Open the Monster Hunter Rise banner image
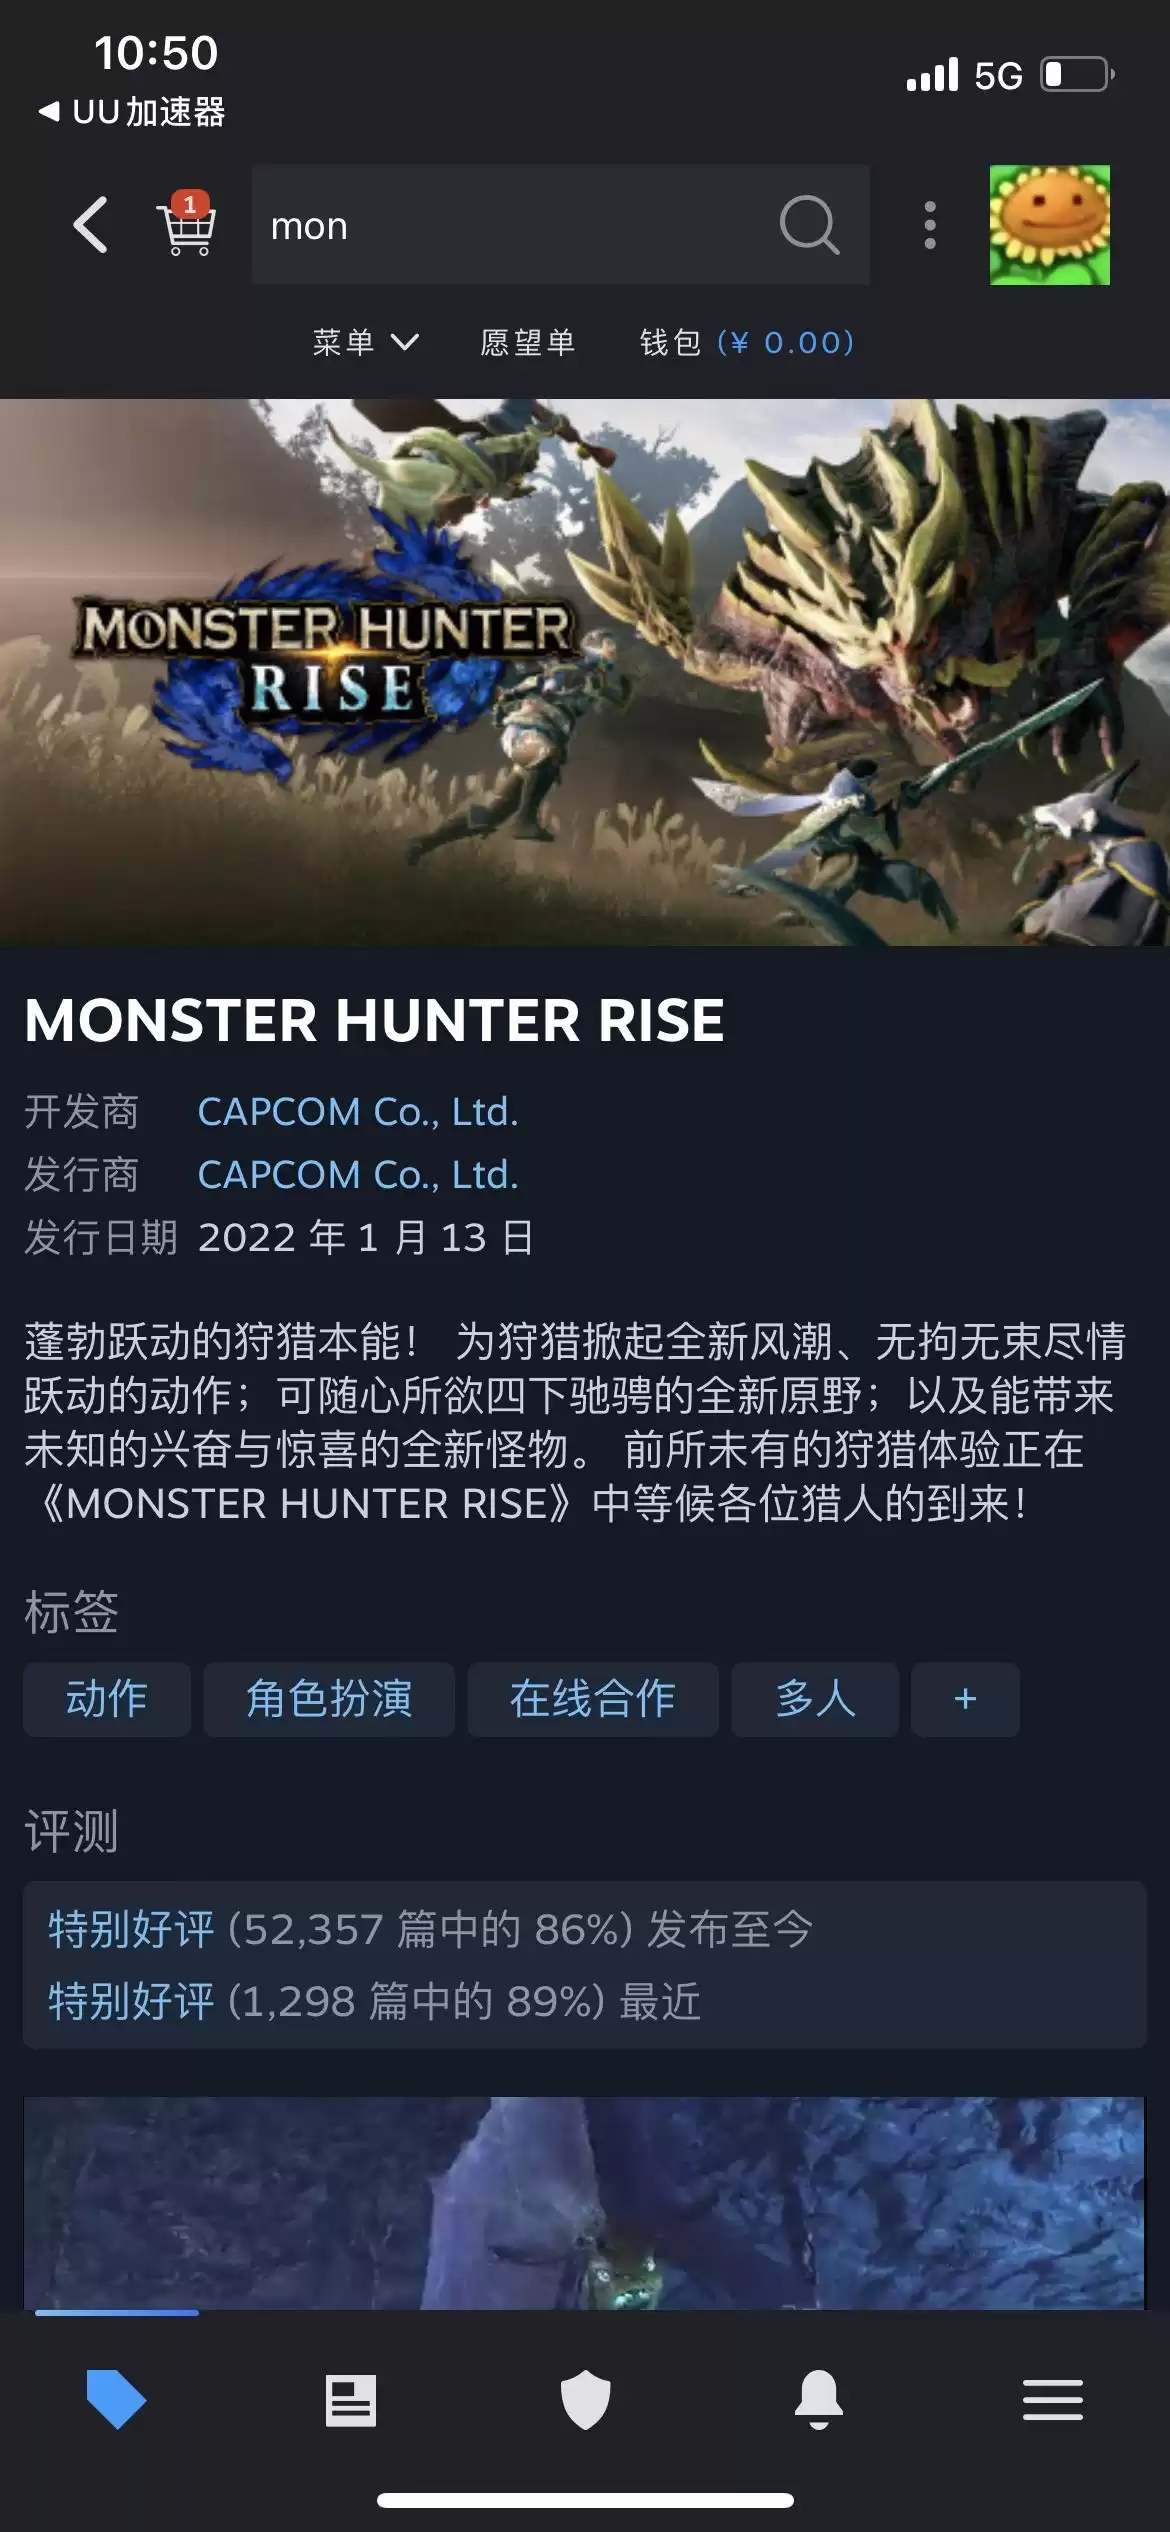Screen dimensions: 1170x2532 (x=585, y=672)
